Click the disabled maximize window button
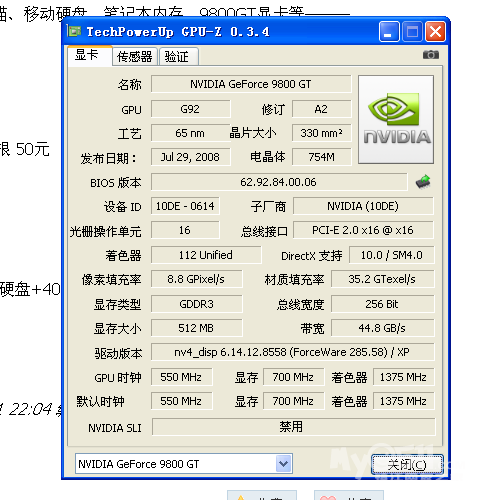The height and width of the screenshot is (500, 498). point(412,32)
